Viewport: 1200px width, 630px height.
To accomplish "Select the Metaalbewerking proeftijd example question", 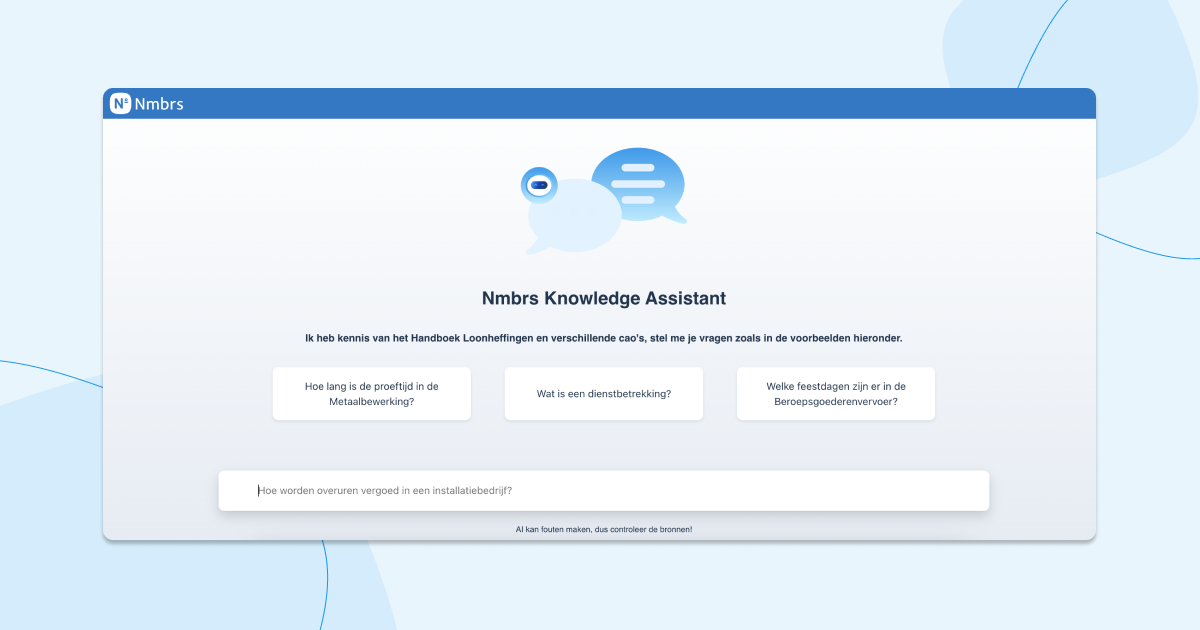I will 372,394.
